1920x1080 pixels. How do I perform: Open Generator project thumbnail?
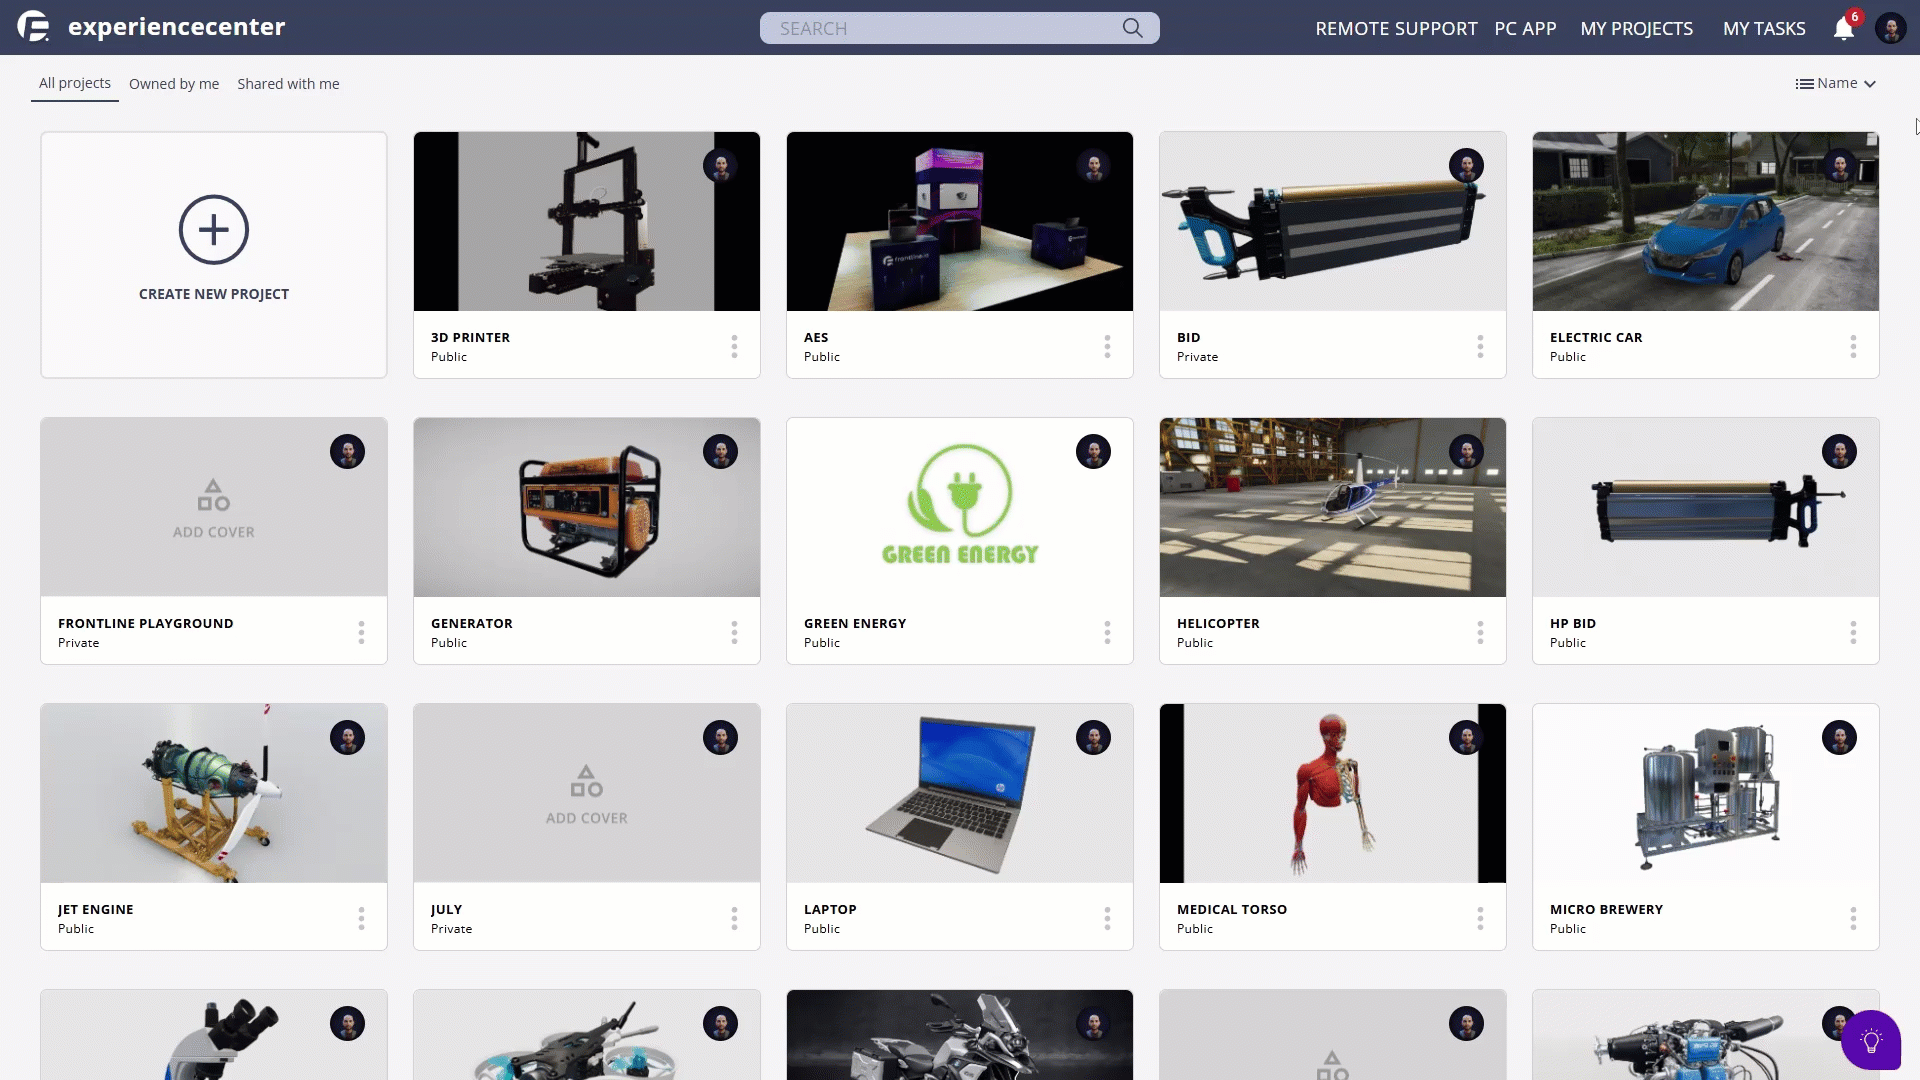pos(587,507)
